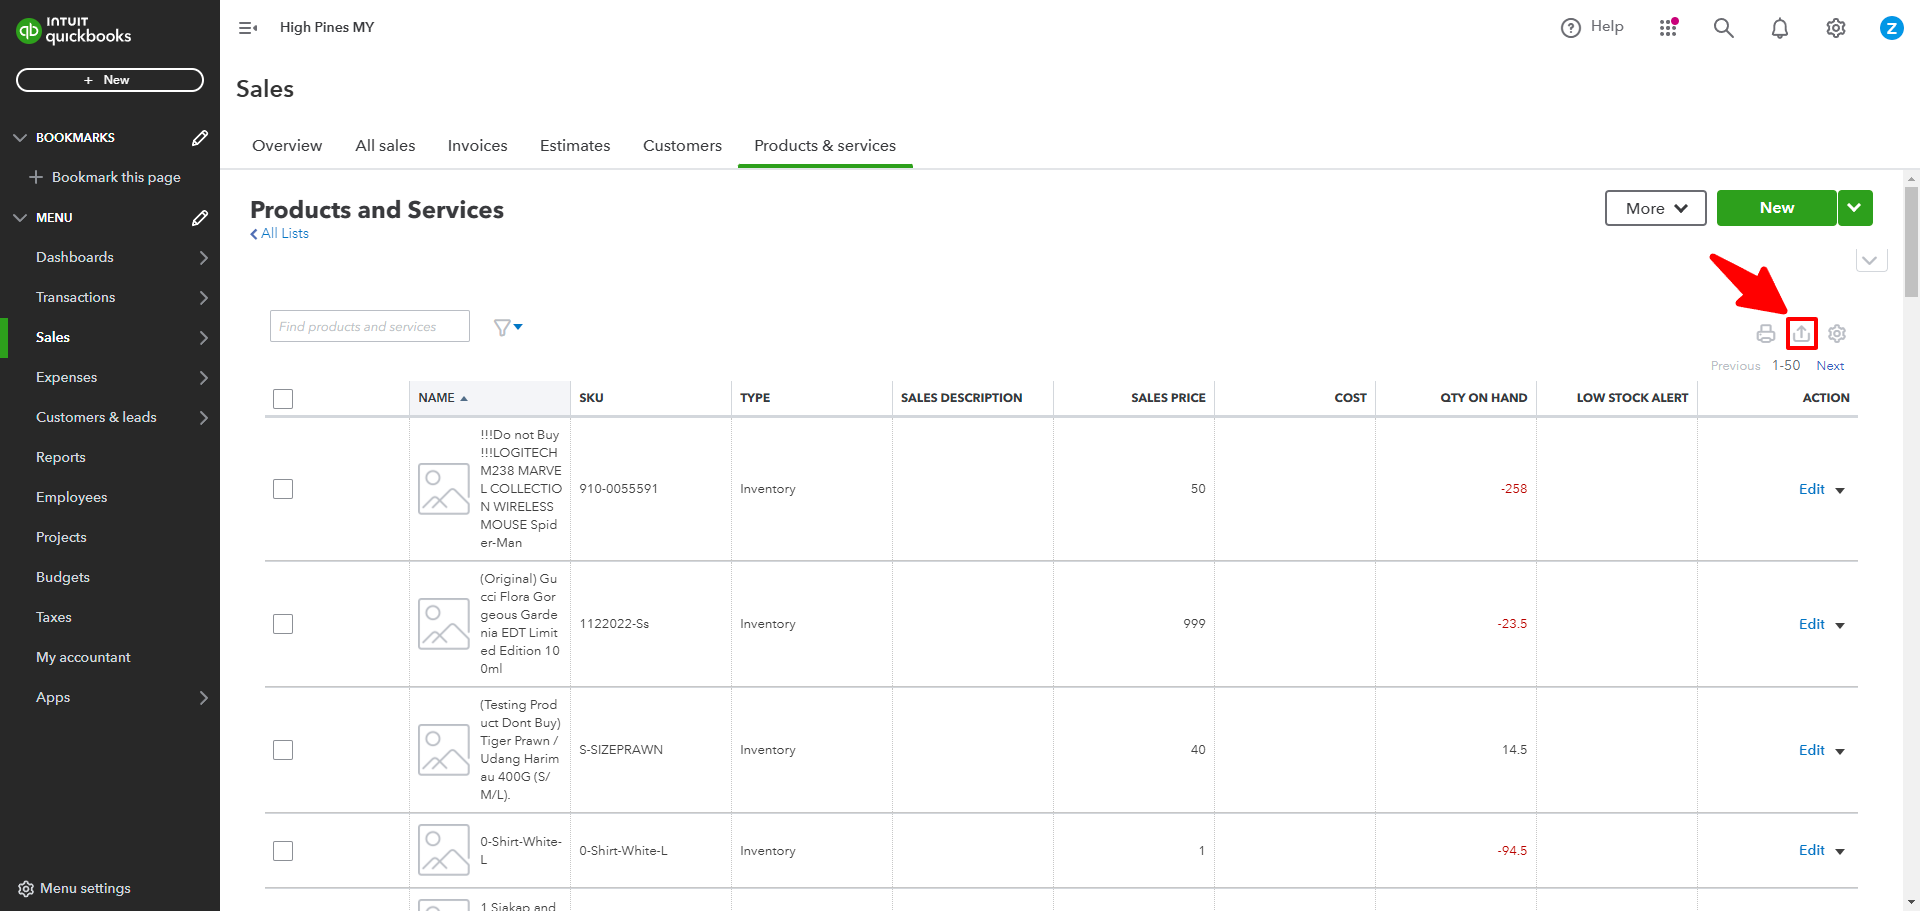Open Employees in the sidebar menu
The width and height of the screenshot is (1920, 911).
tap(72, 498)
